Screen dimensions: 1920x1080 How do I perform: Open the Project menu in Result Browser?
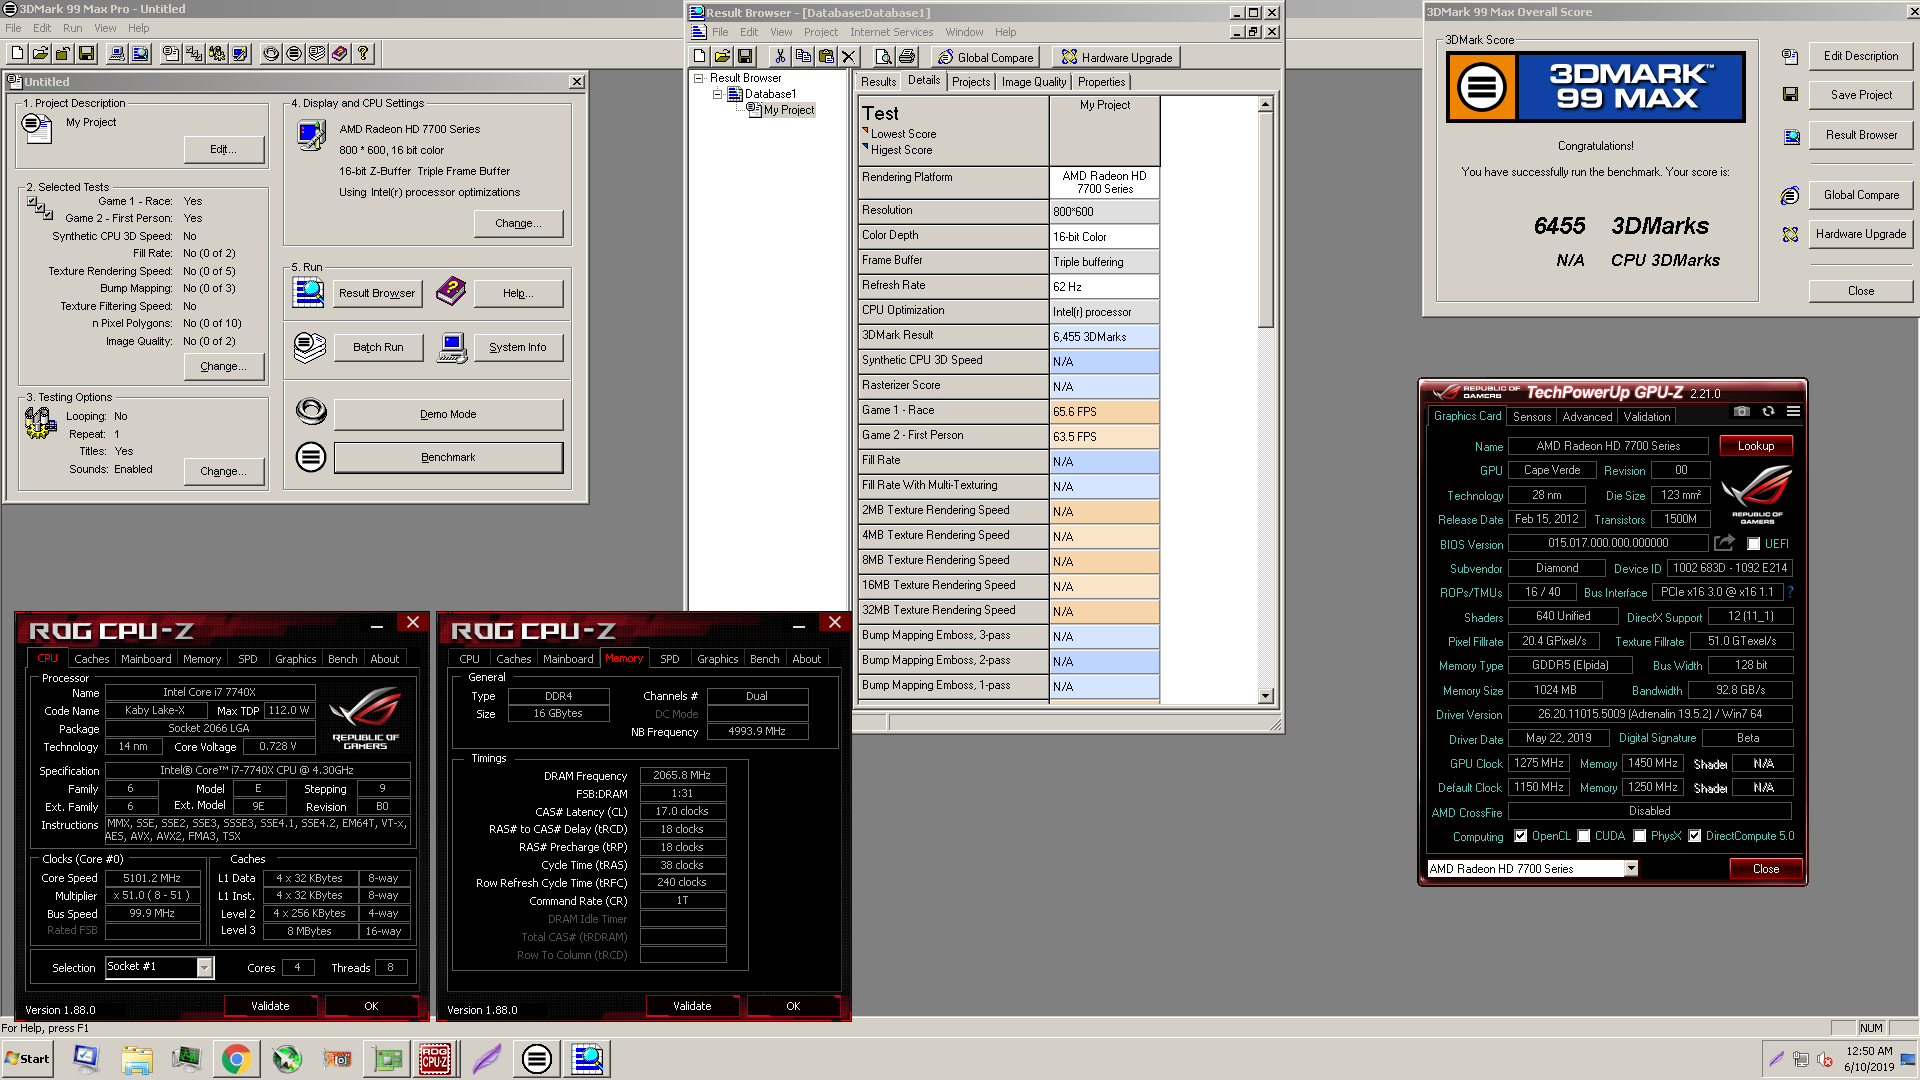point(820,32)
